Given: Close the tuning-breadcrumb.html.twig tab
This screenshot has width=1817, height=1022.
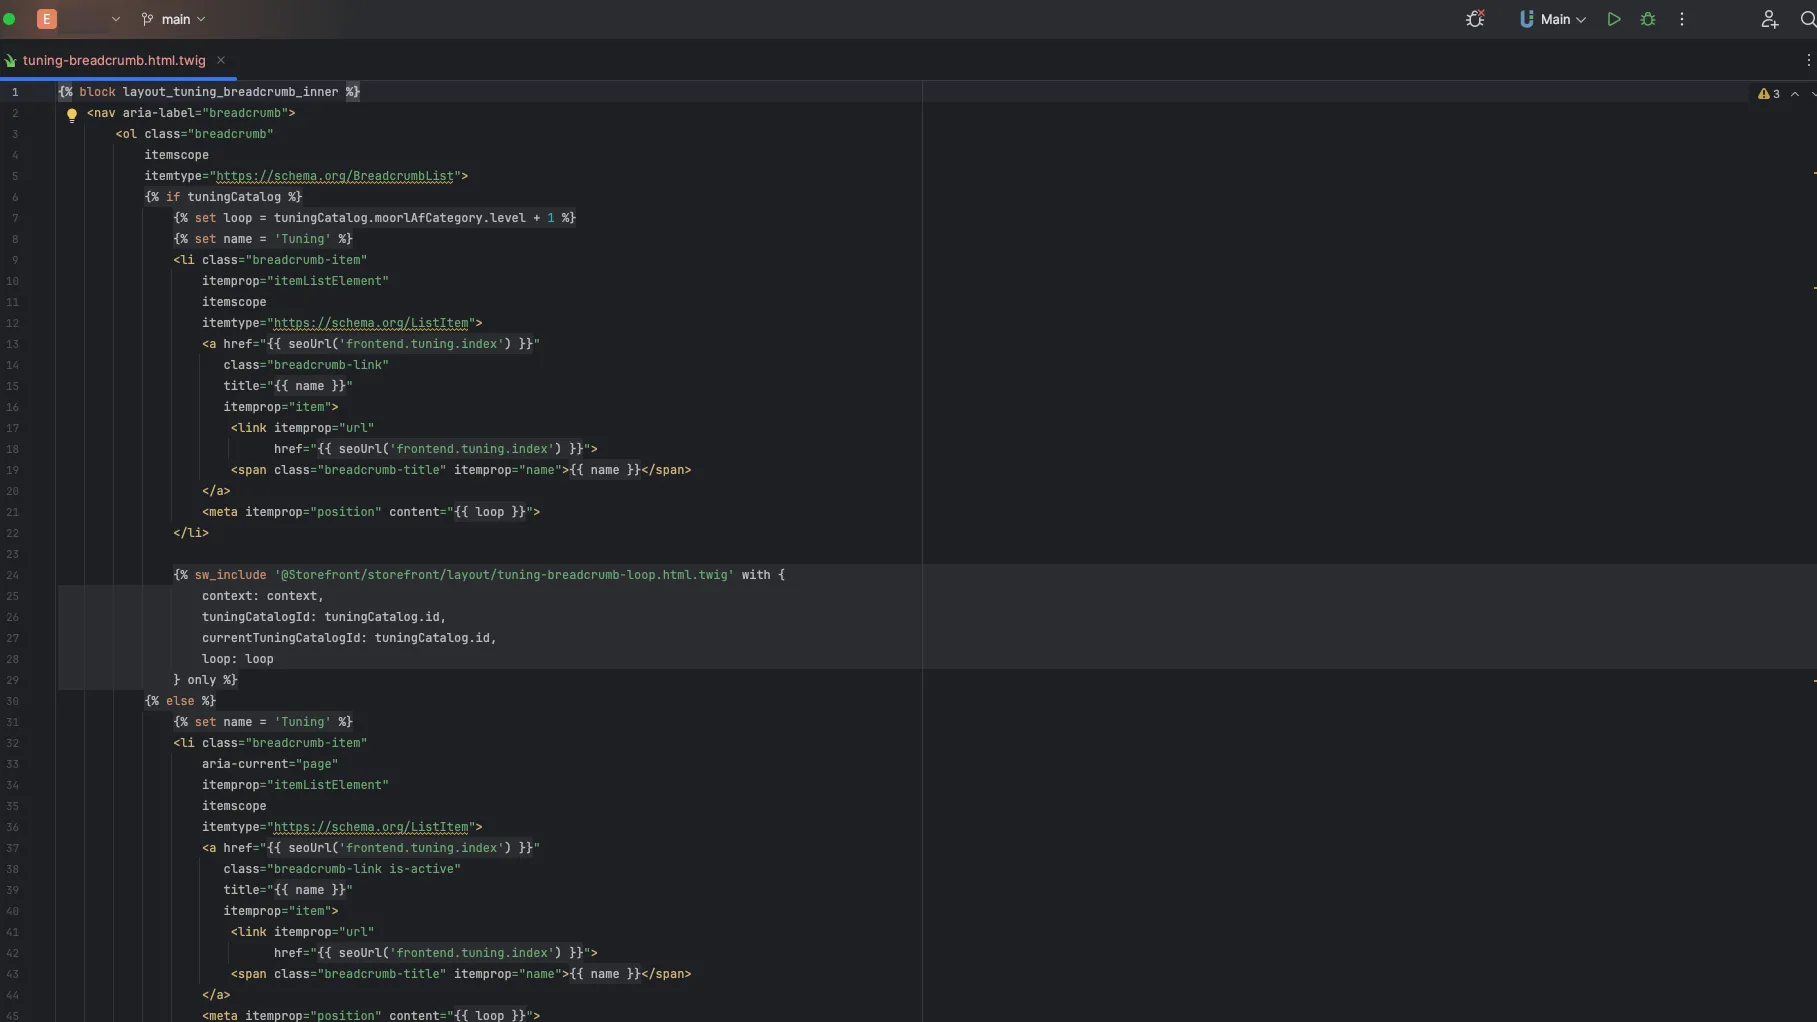Looking at the screenshot, I should 221,60.
